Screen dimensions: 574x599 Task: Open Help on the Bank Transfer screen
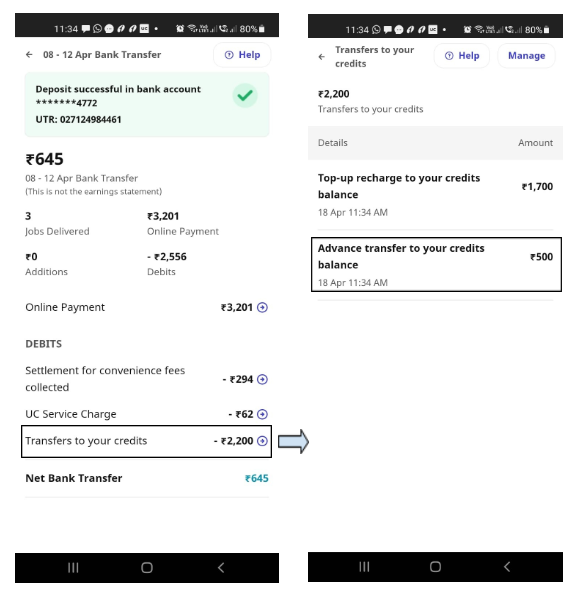[242, 55]
